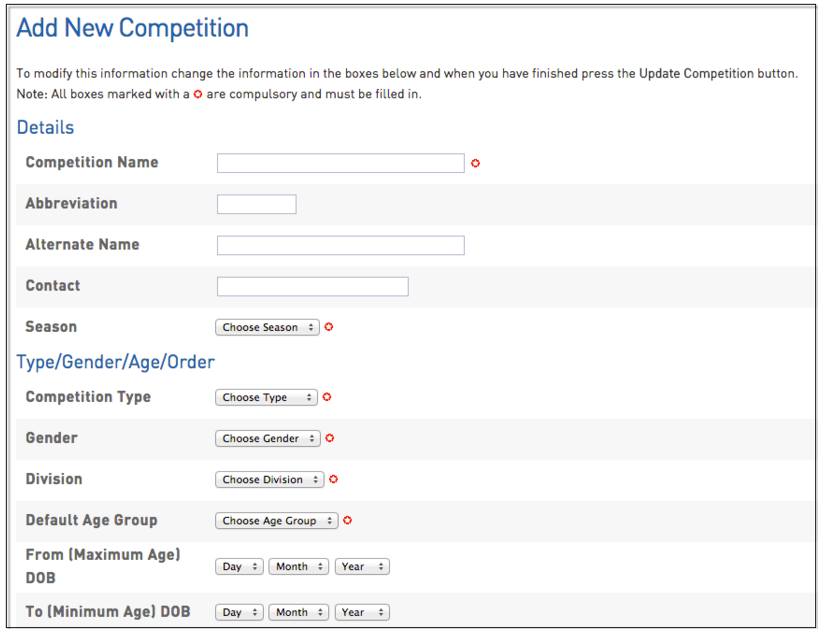The image size is (825, 633).
Task: Open Day dropdown for Maximum Age DOB
Action: point(239,566)
